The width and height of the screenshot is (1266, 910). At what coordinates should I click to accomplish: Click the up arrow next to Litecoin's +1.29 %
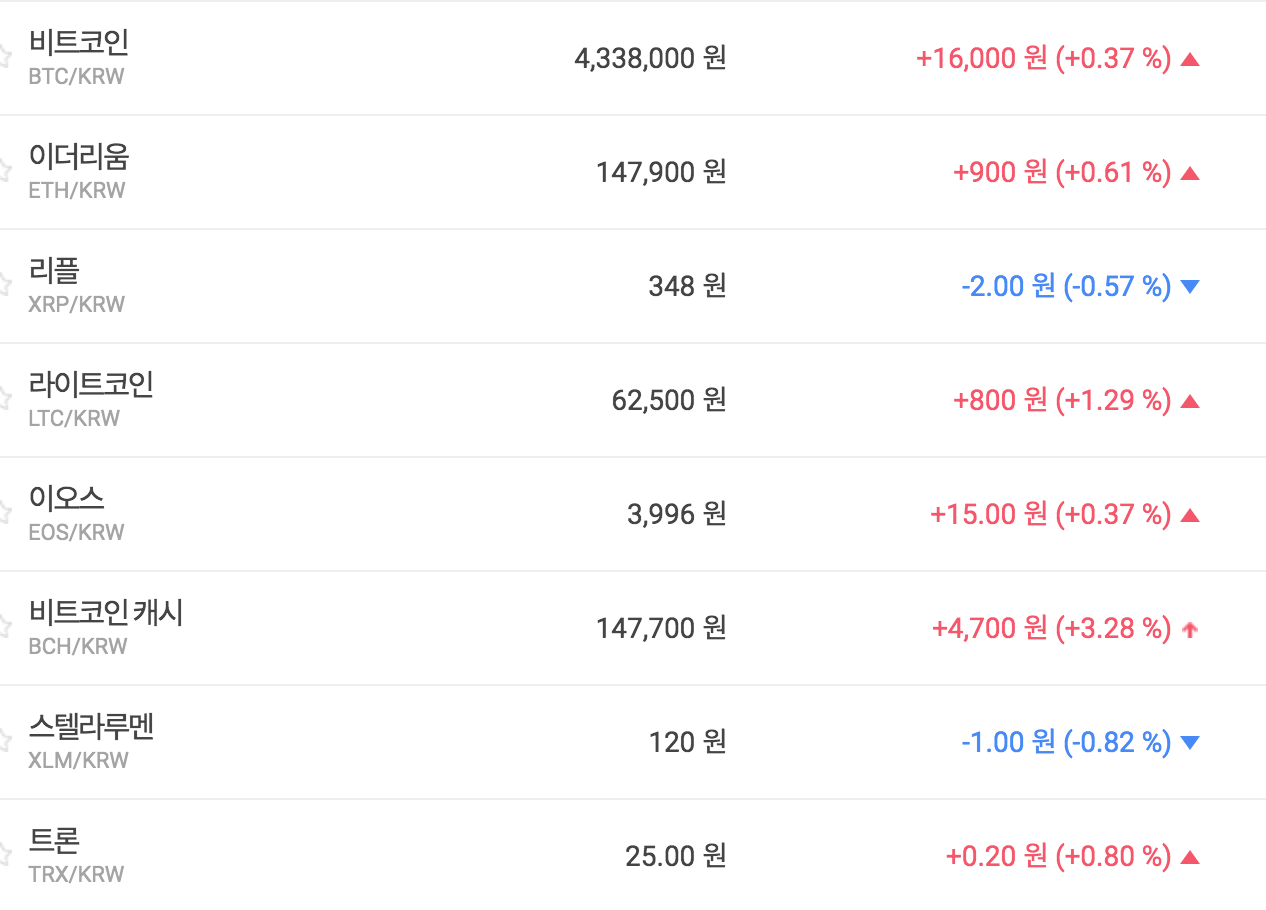(1189, 402)
